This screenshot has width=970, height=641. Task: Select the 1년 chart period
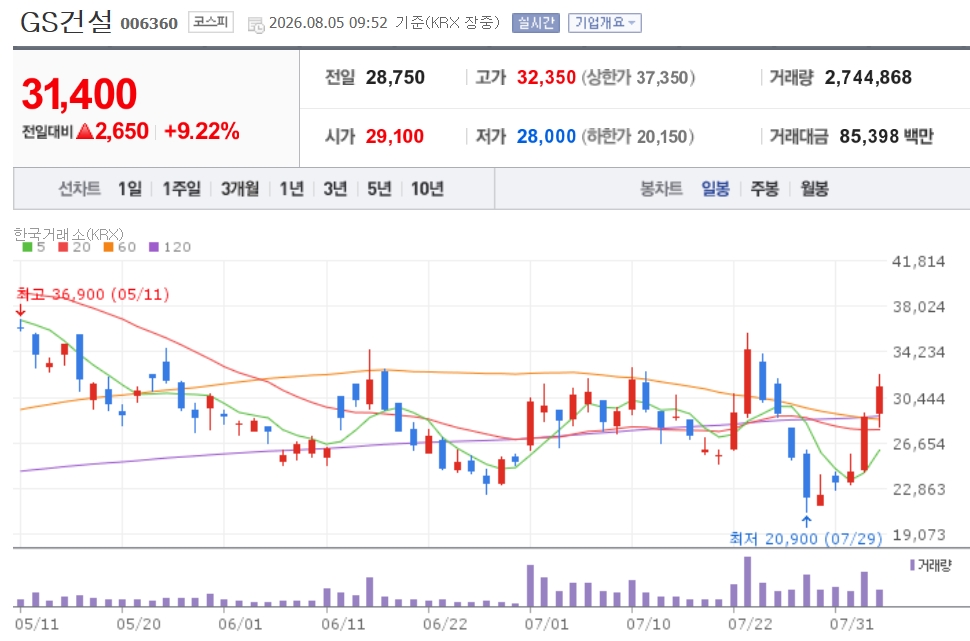pyautogui.click(x=291, y=188)
